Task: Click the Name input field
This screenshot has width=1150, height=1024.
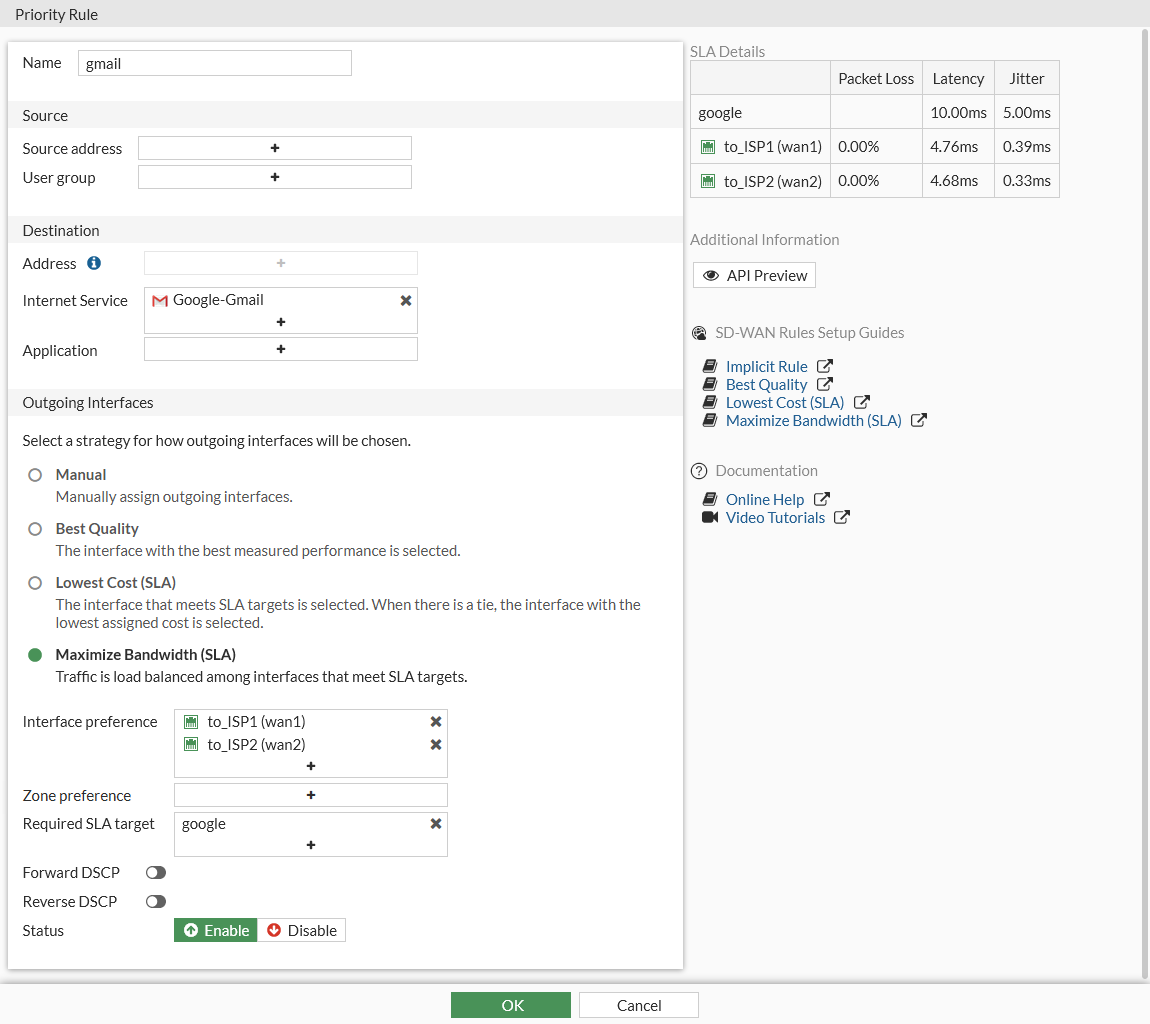Action: click(x=215, y=63)
